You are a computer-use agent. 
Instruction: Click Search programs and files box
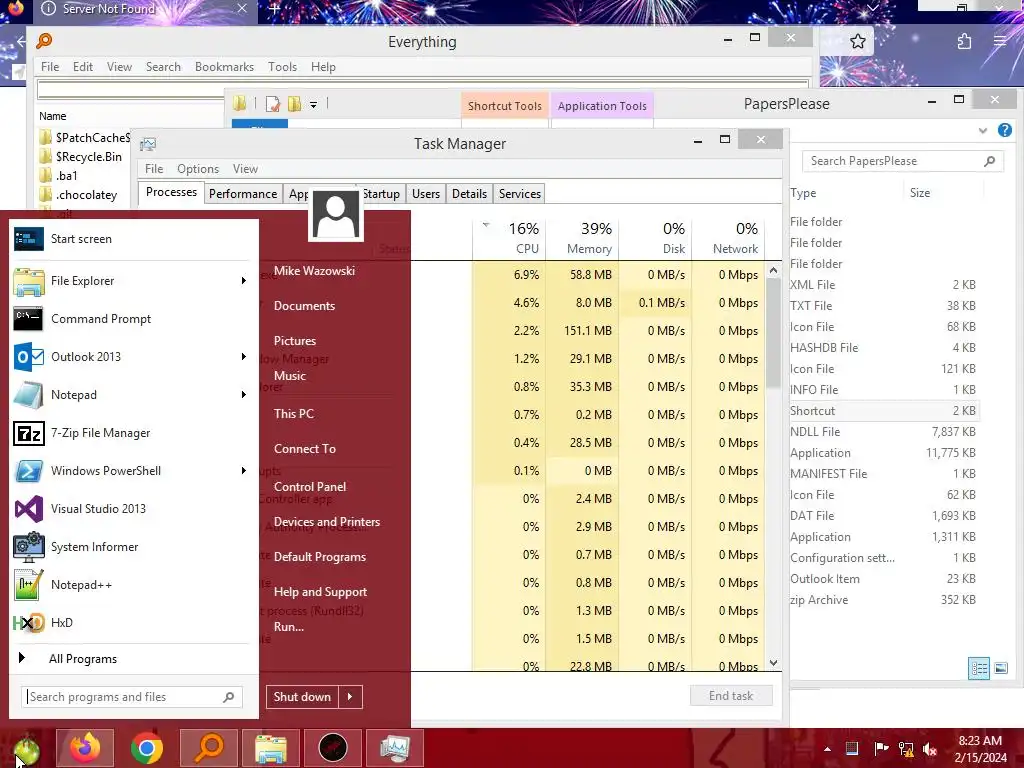tap(132, 697)
